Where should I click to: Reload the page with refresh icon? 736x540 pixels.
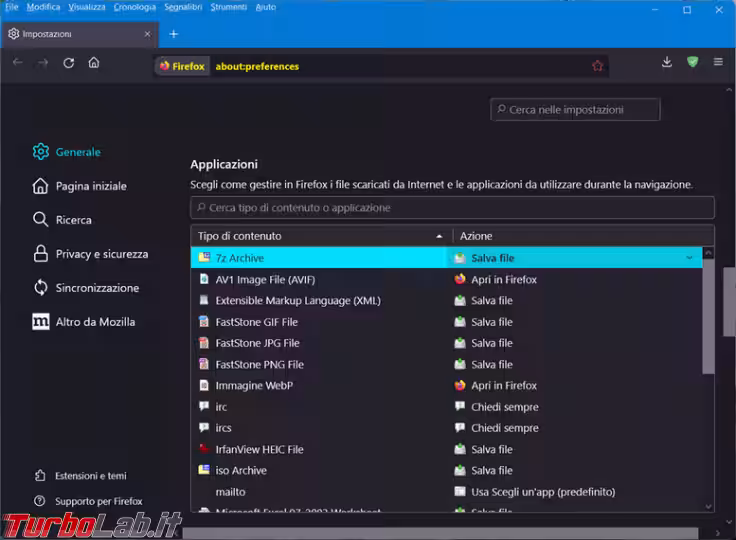point(69,62)
